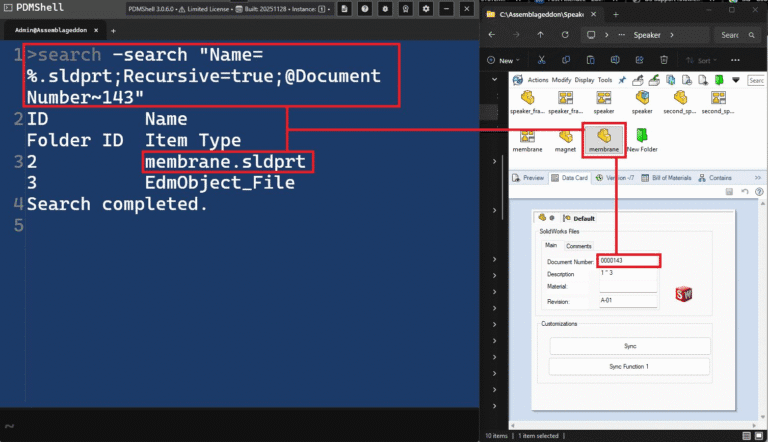The height and width of the screenshot is (442, 768).
Task: Click the Delete trash icon in Explorer
Action: pos(664,60)
